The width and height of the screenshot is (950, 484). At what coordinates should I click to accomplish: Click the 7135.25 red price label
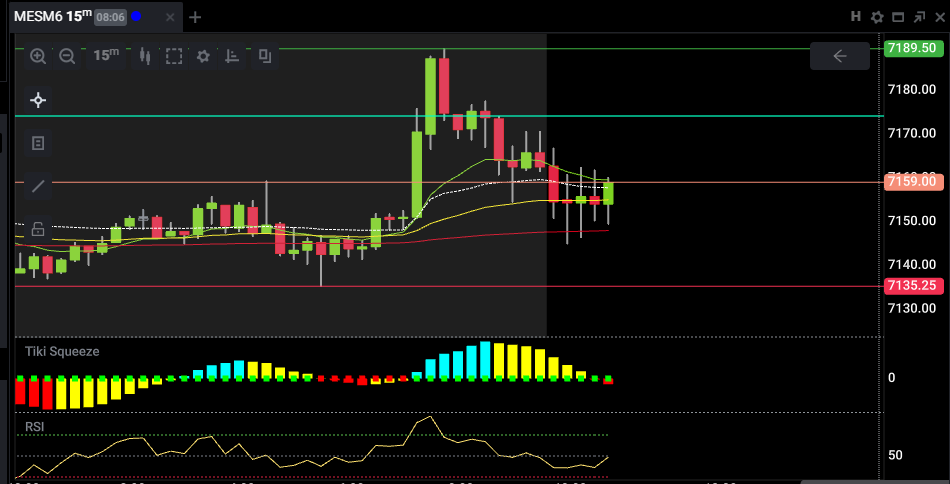click(x=915, y=286)
